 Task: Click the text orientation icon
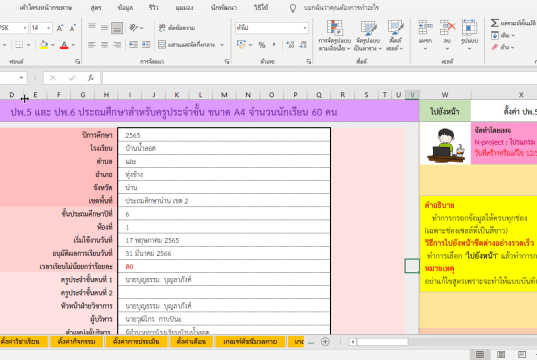pos(134,28)
